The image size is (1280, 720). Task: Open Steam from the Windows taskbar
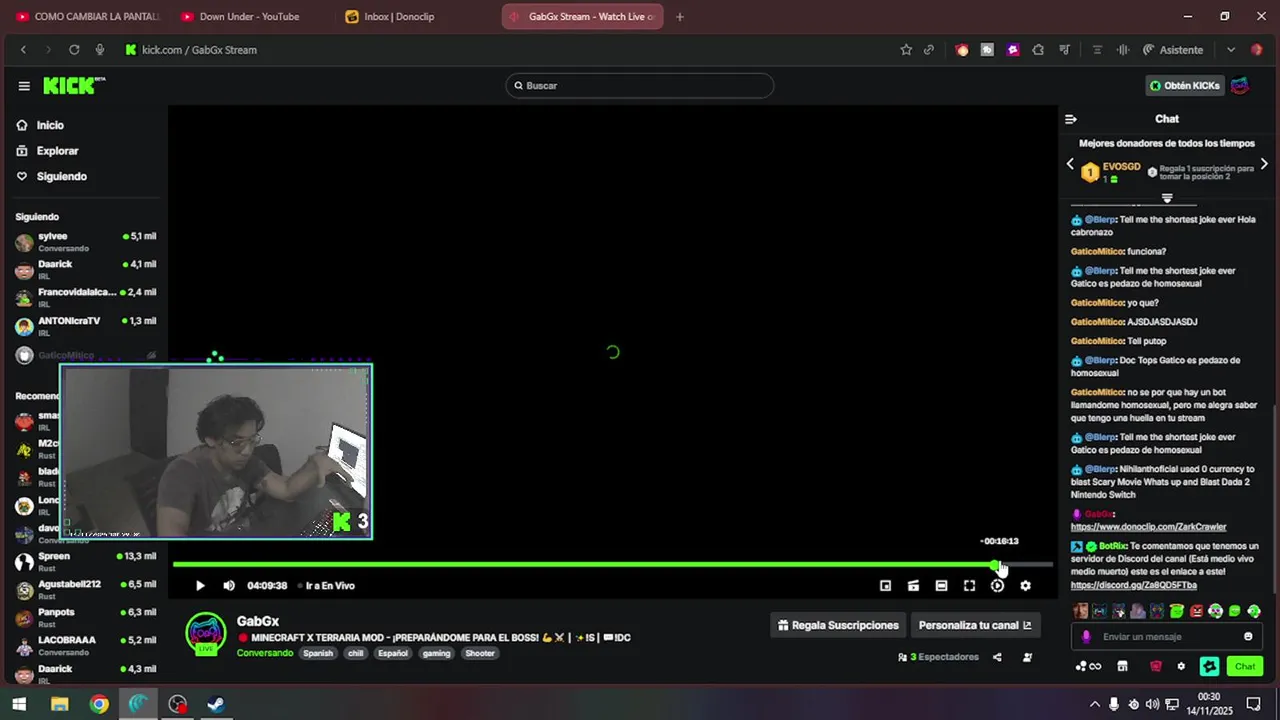coord(216,704)
